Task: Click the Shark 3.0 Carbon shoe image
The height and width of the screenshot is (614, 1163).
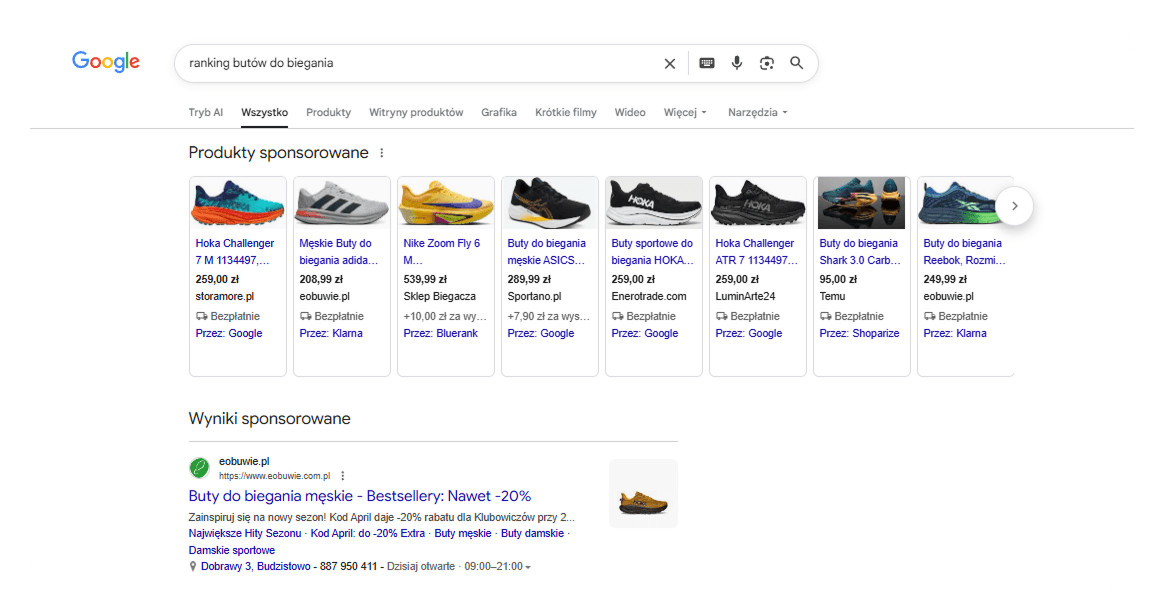Action: coord(861,202)
